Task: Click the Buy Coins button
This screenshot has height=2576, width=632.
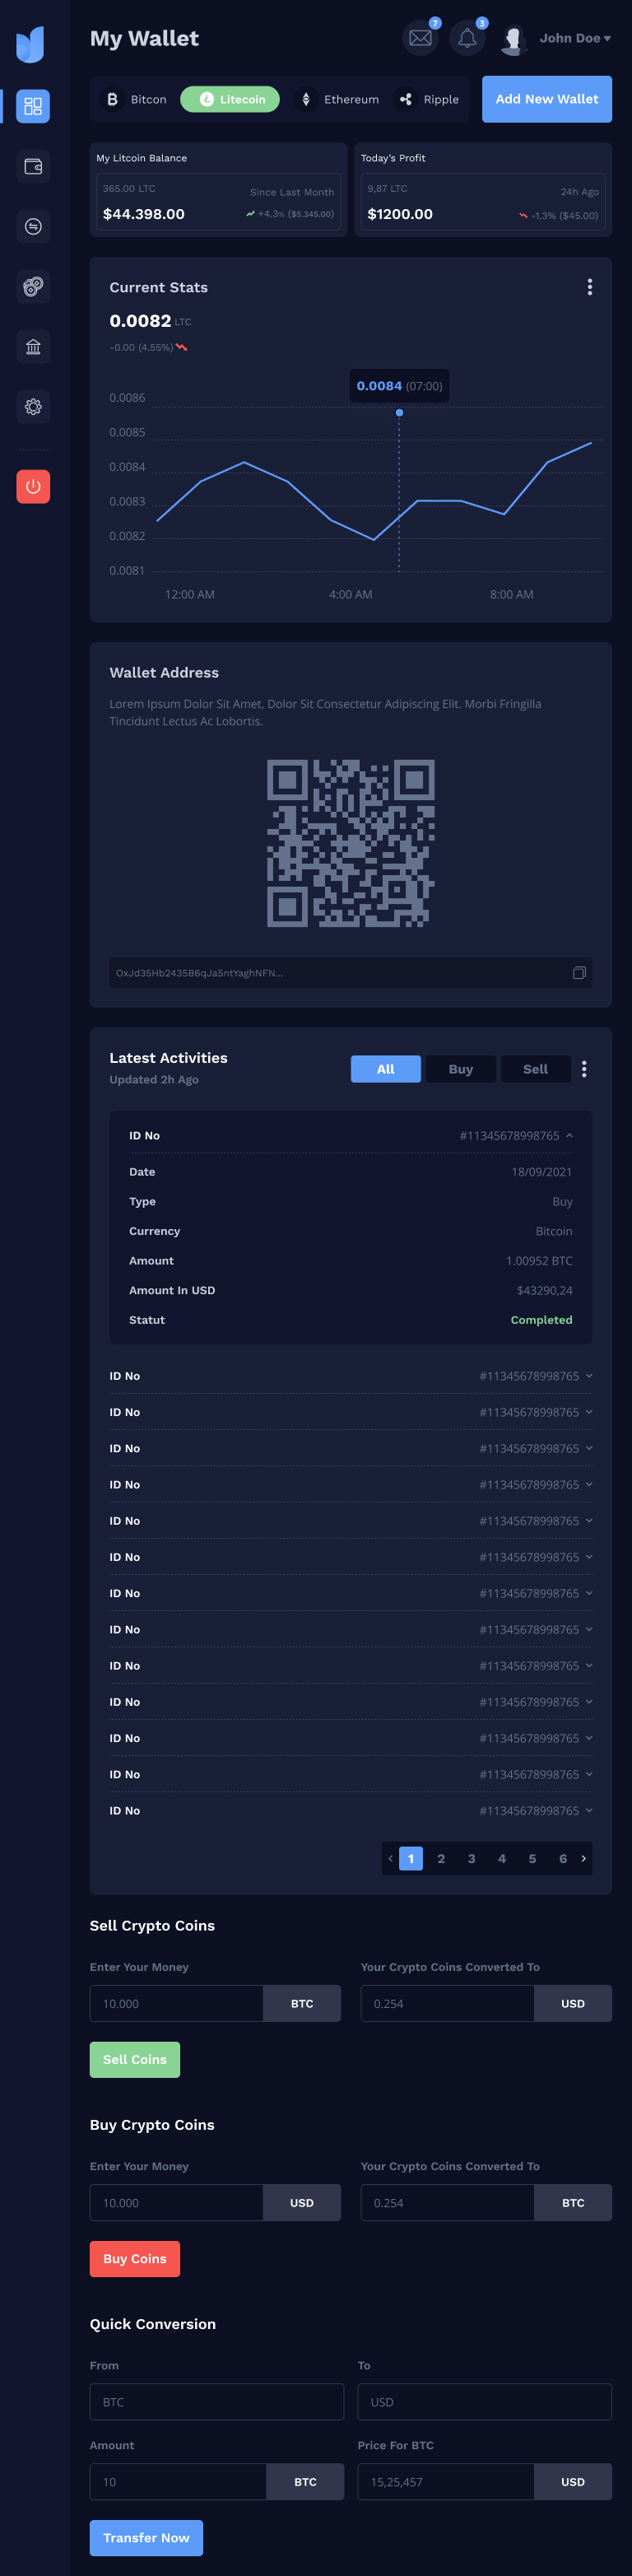Action: click(x=135, y=2258)
